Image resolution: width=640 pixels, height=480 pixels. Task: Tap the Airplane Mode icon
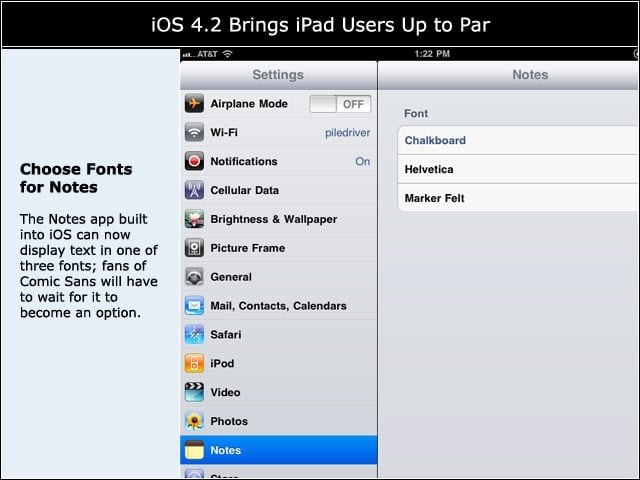[194, 104]
